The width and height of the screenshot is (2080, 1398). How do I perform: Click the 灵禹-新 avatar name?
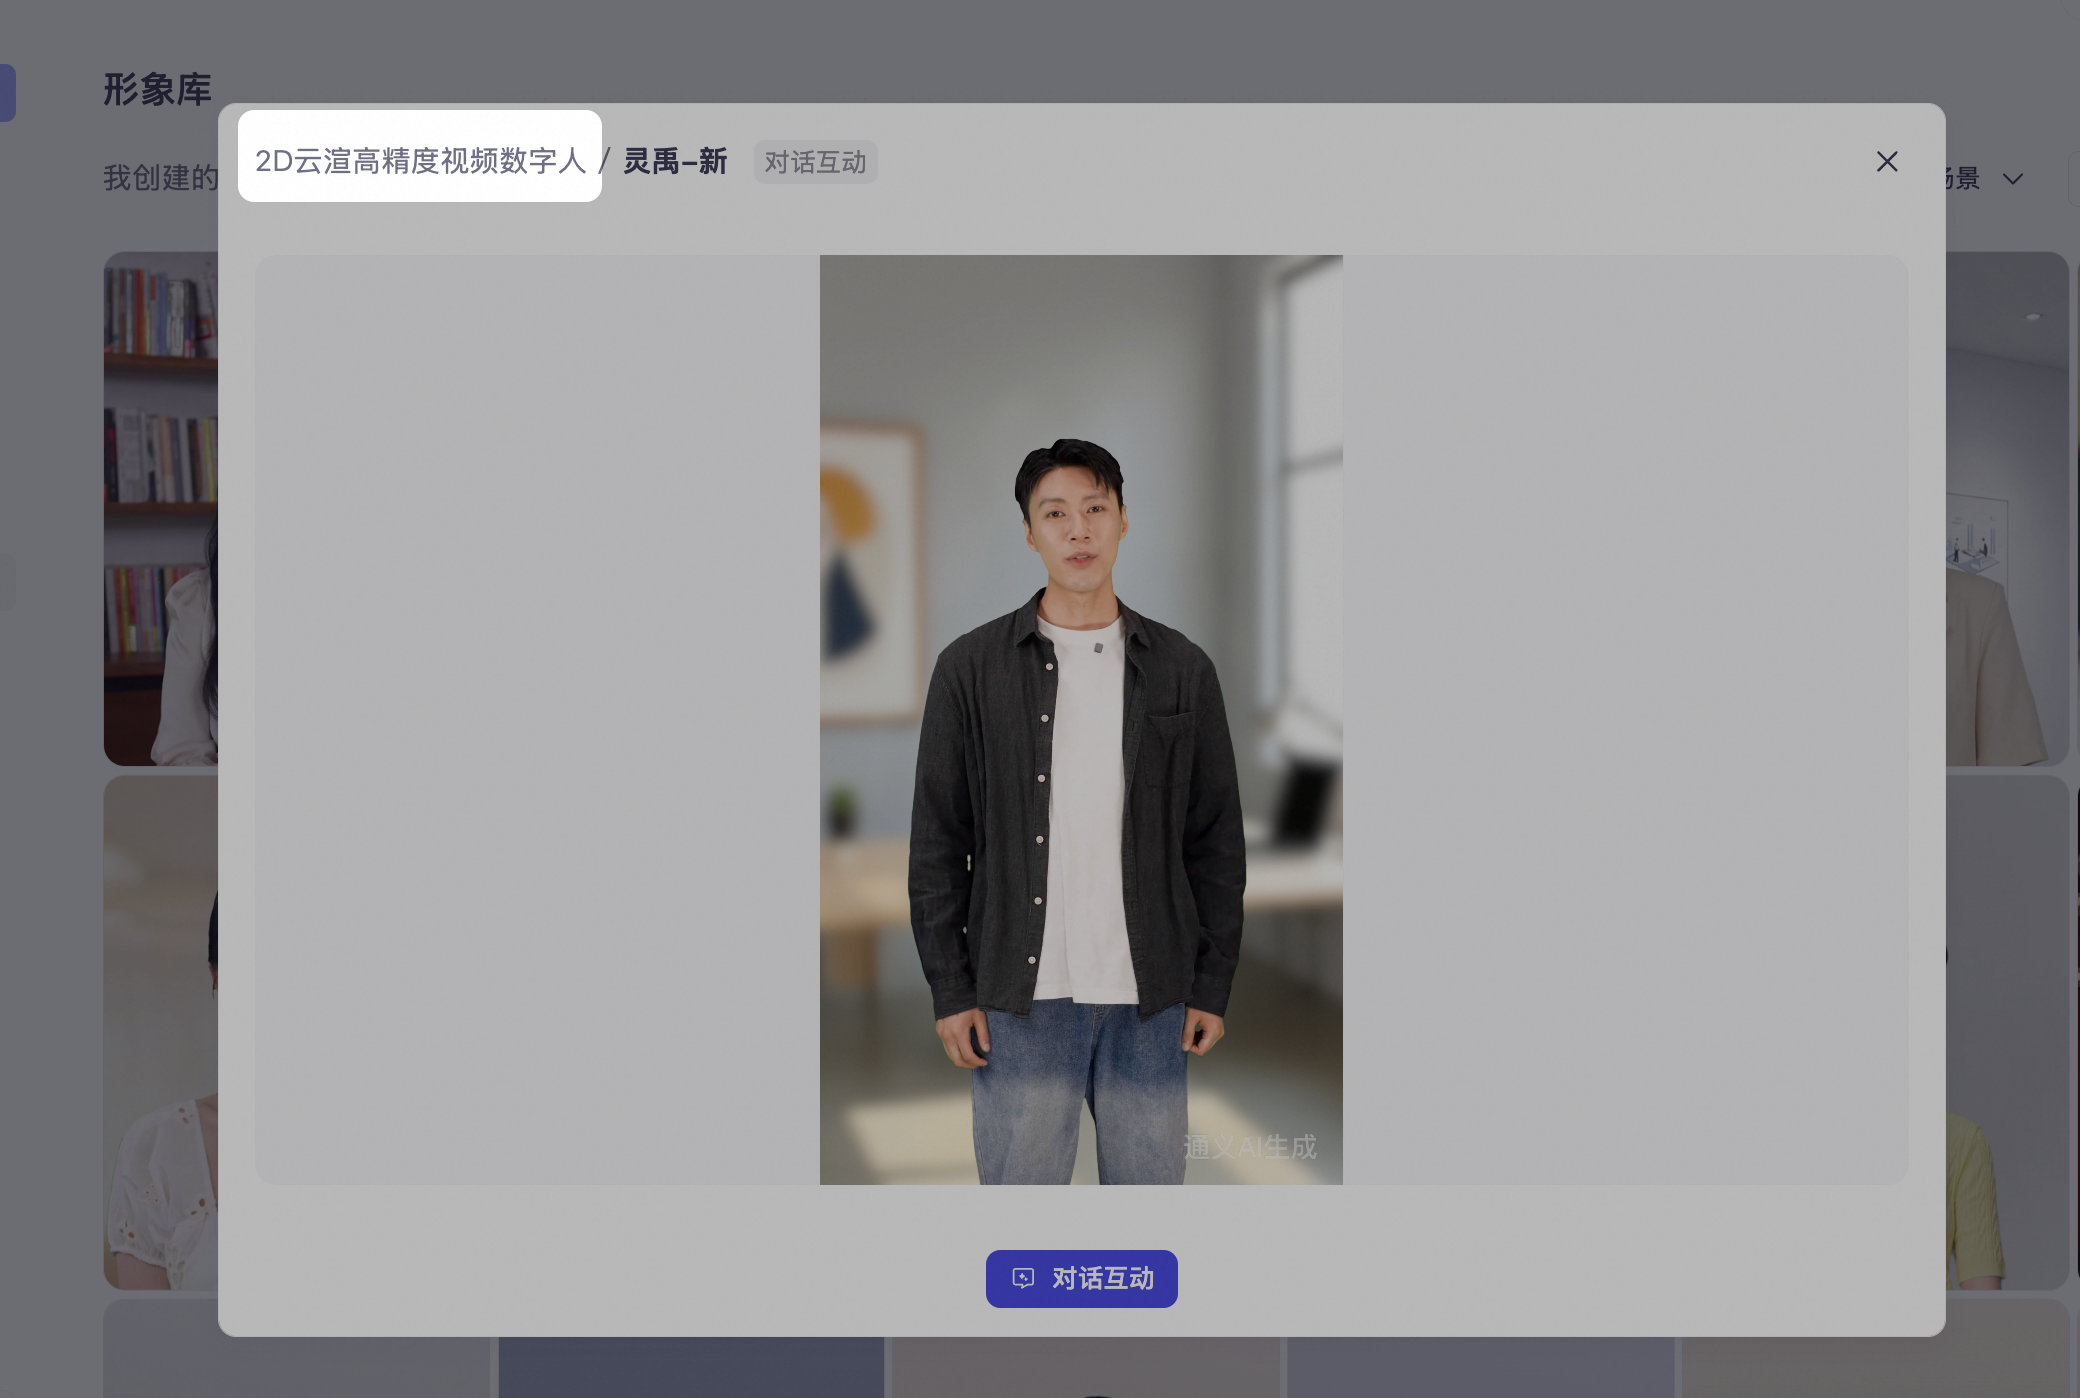(x=675, y=161)
